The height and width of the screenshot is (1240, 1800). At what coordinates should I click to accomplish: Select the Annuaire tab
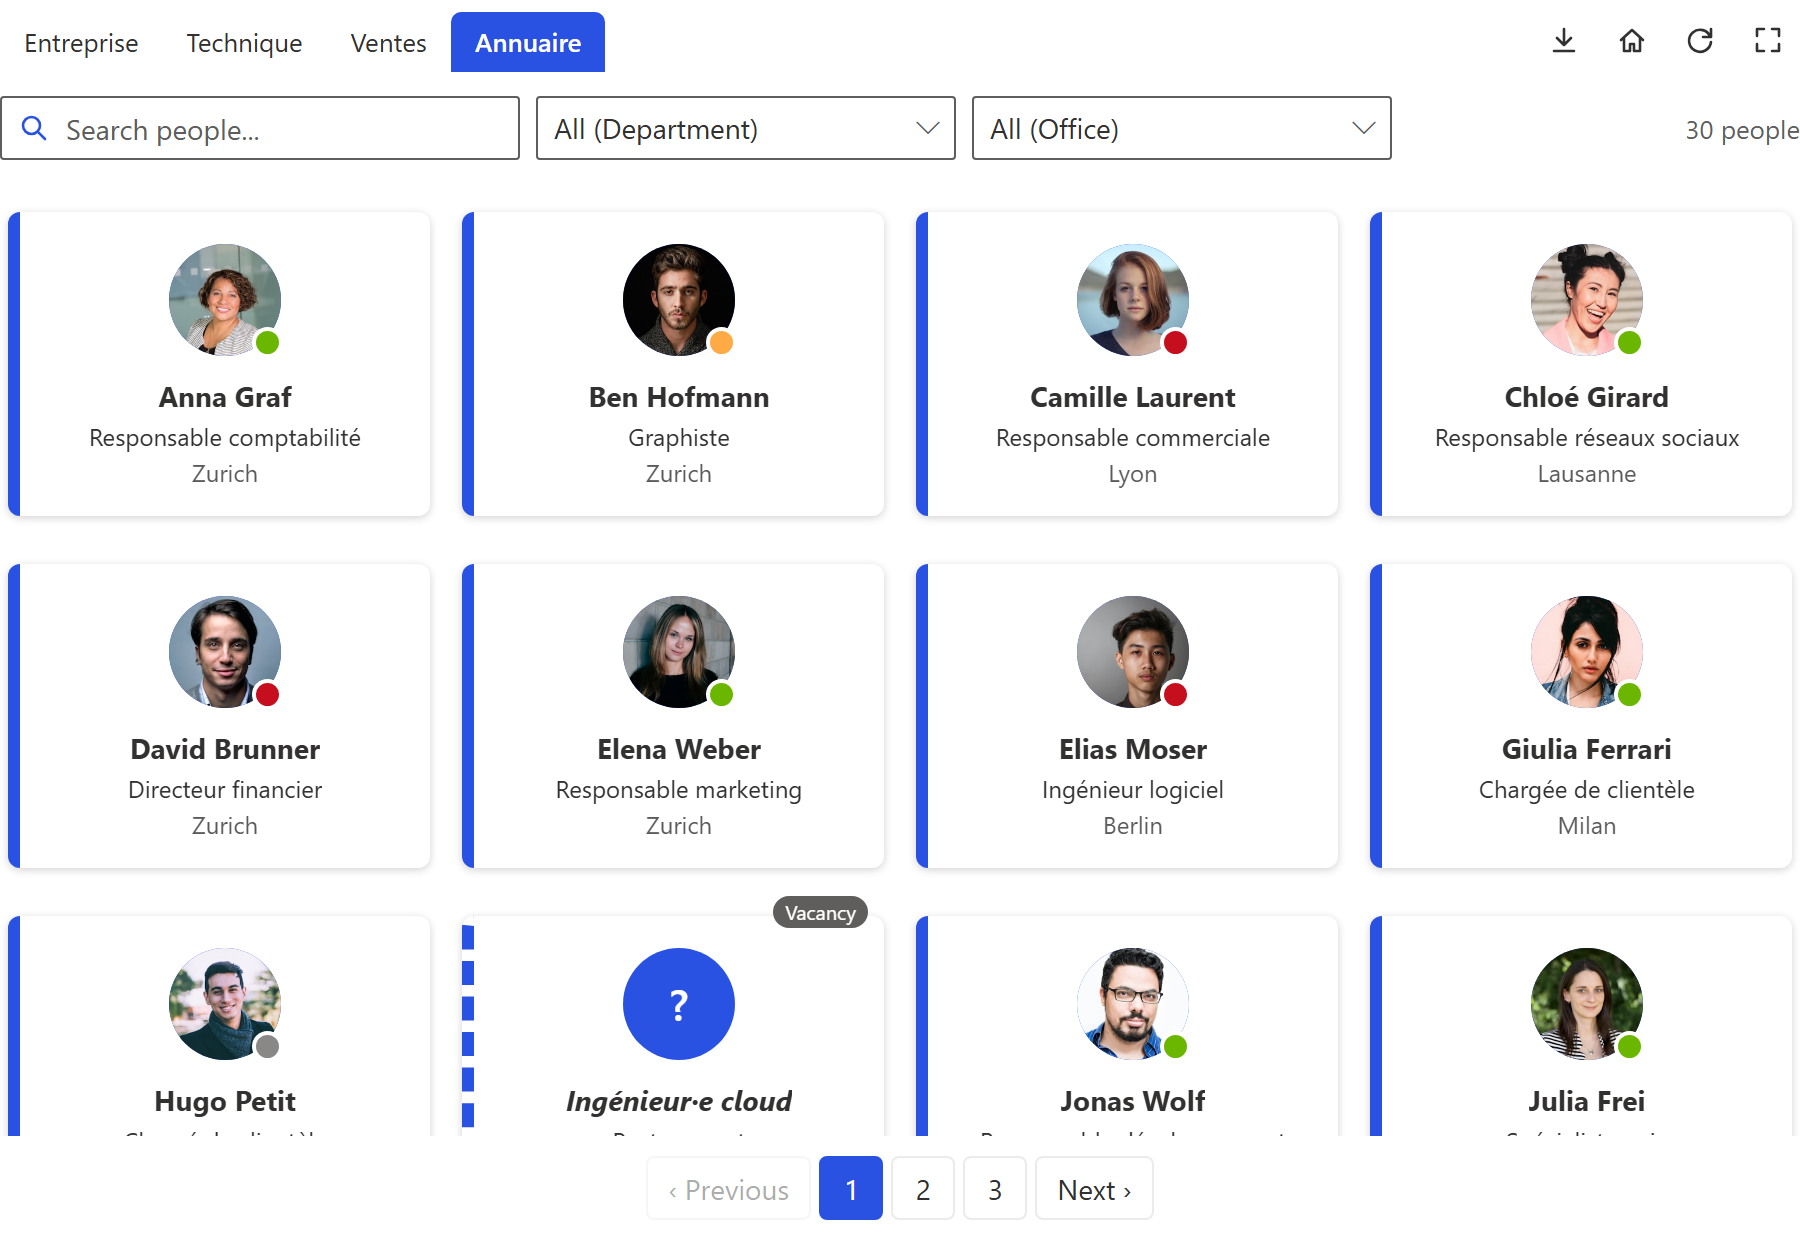click(x=528, y=43)
